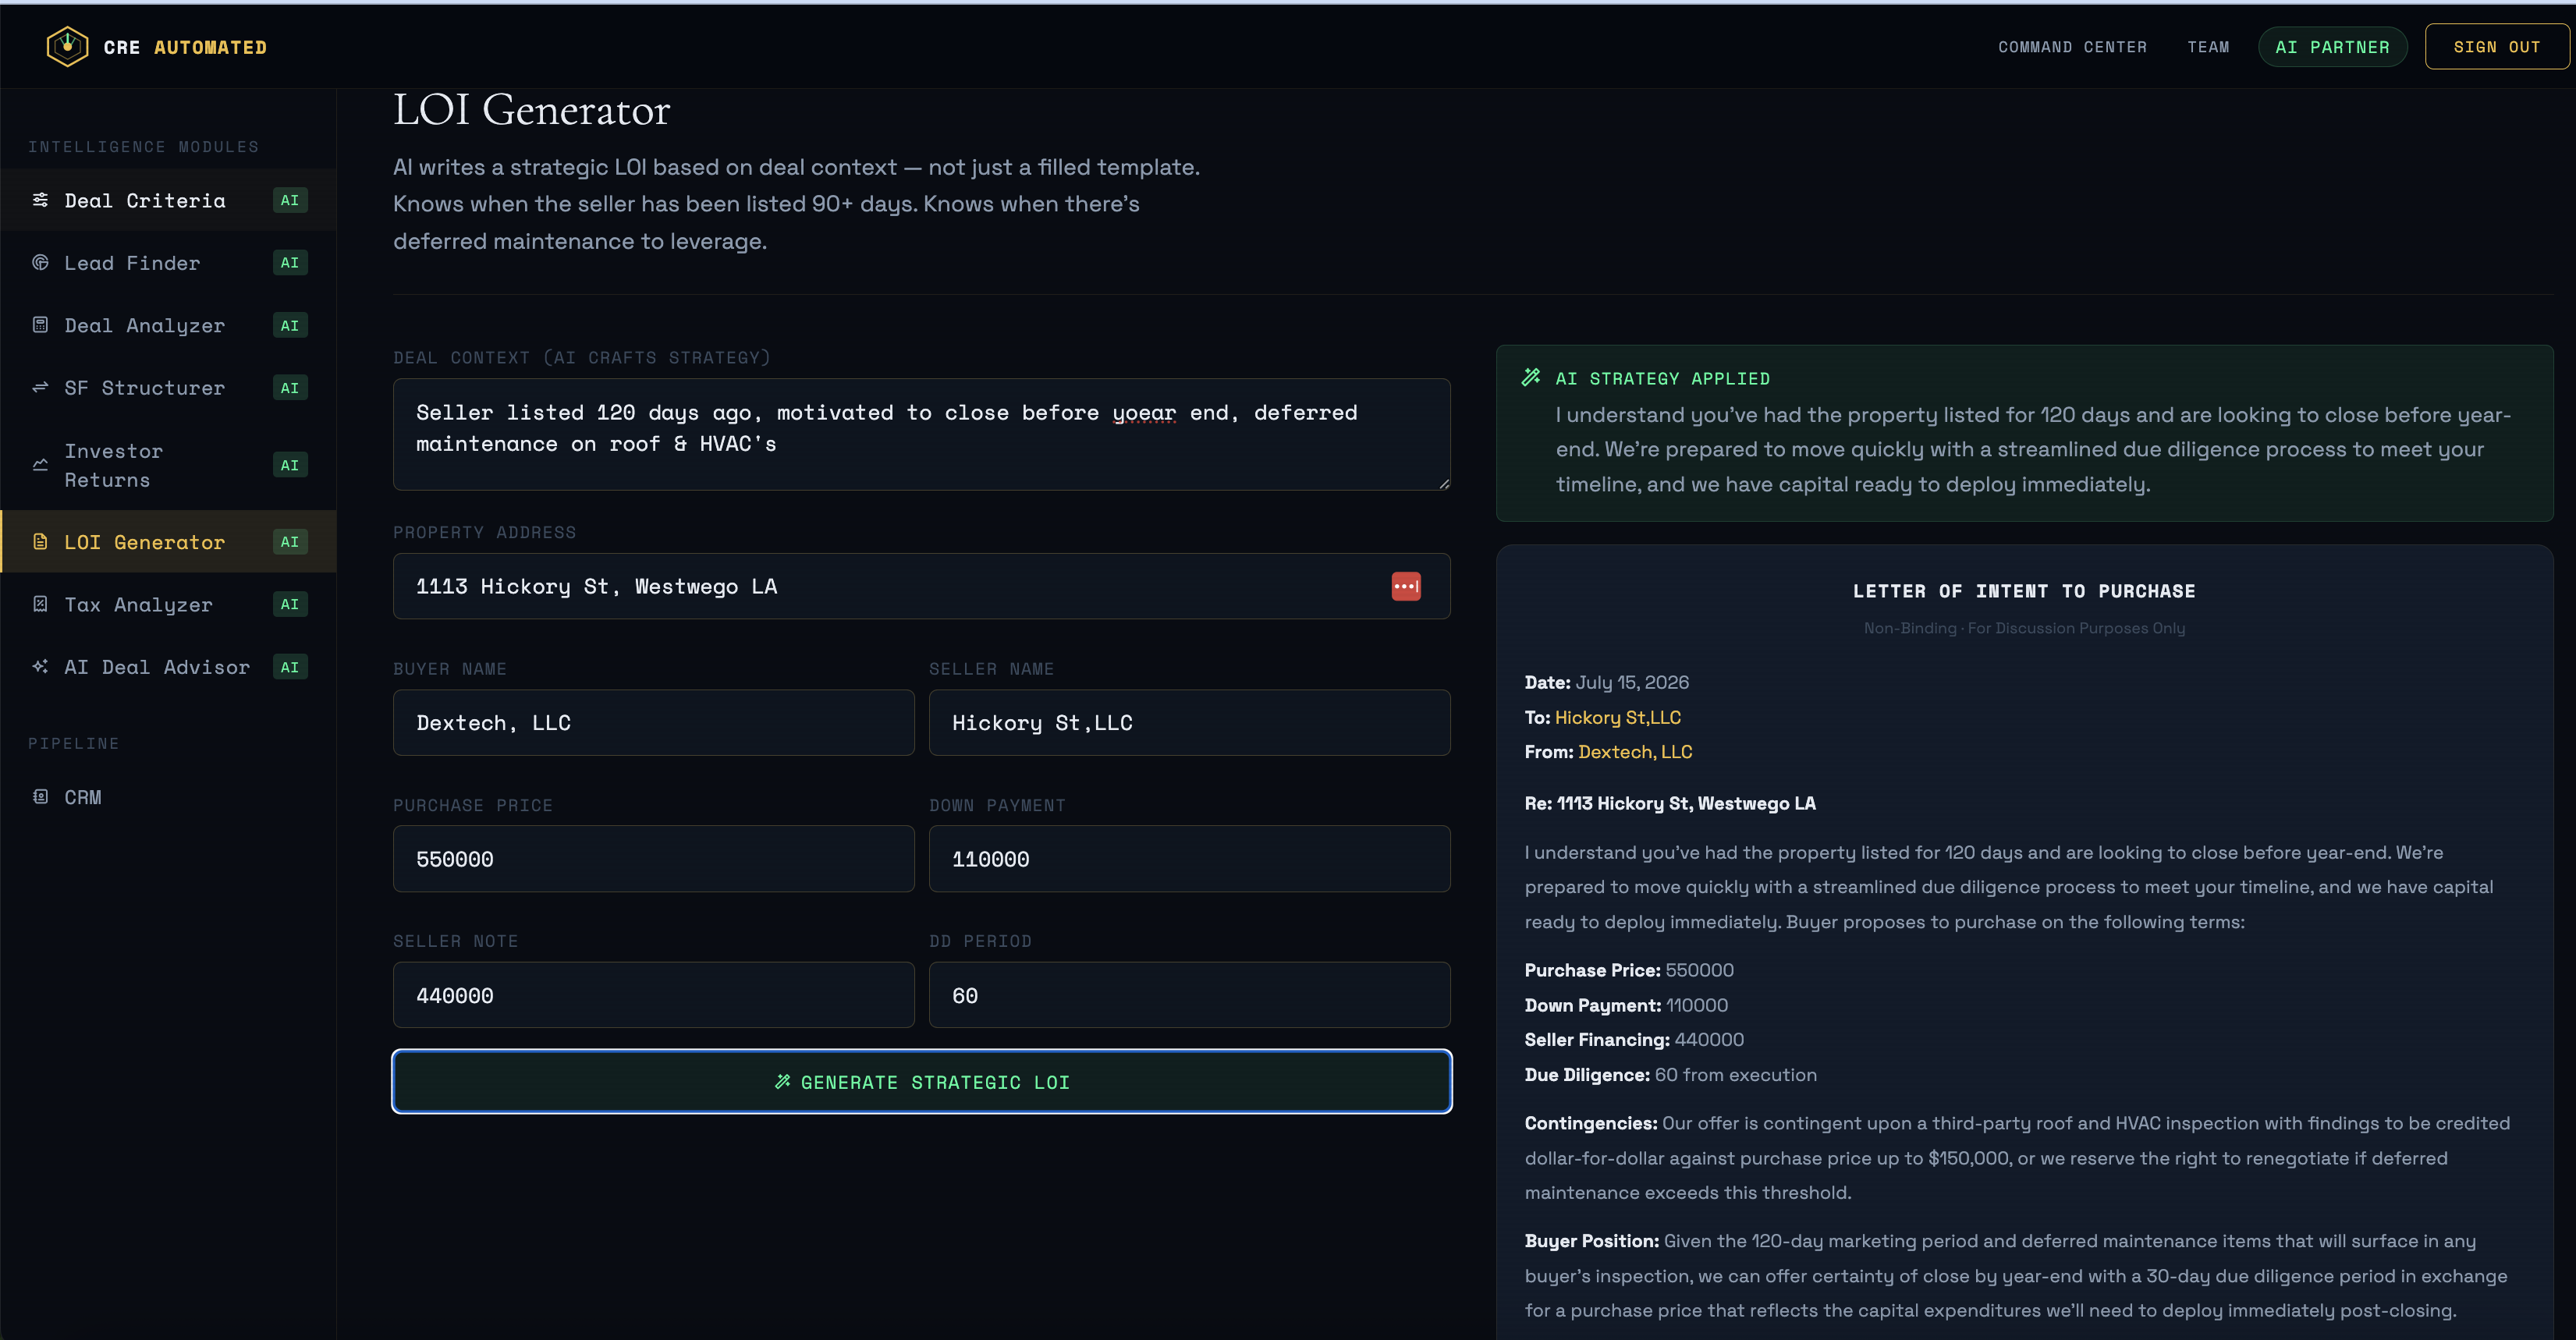Click the 'AI Strategy Applied' header text

click(x=1662, y=378)
